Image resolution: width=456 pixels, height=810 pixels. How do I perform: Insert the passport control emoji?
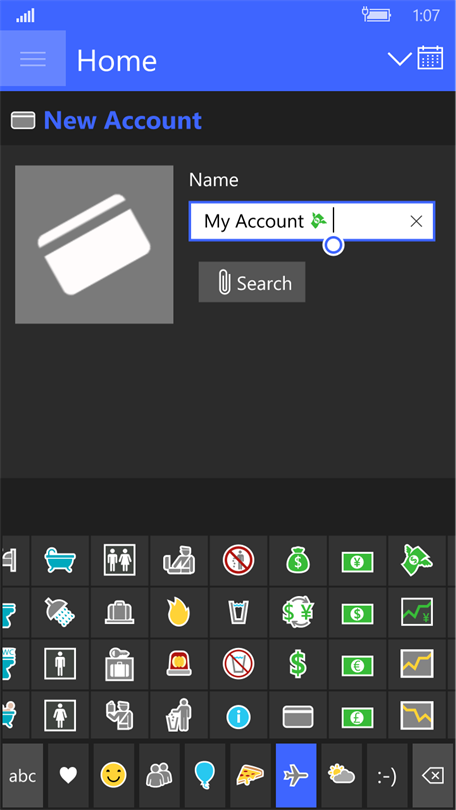(120, 716)
